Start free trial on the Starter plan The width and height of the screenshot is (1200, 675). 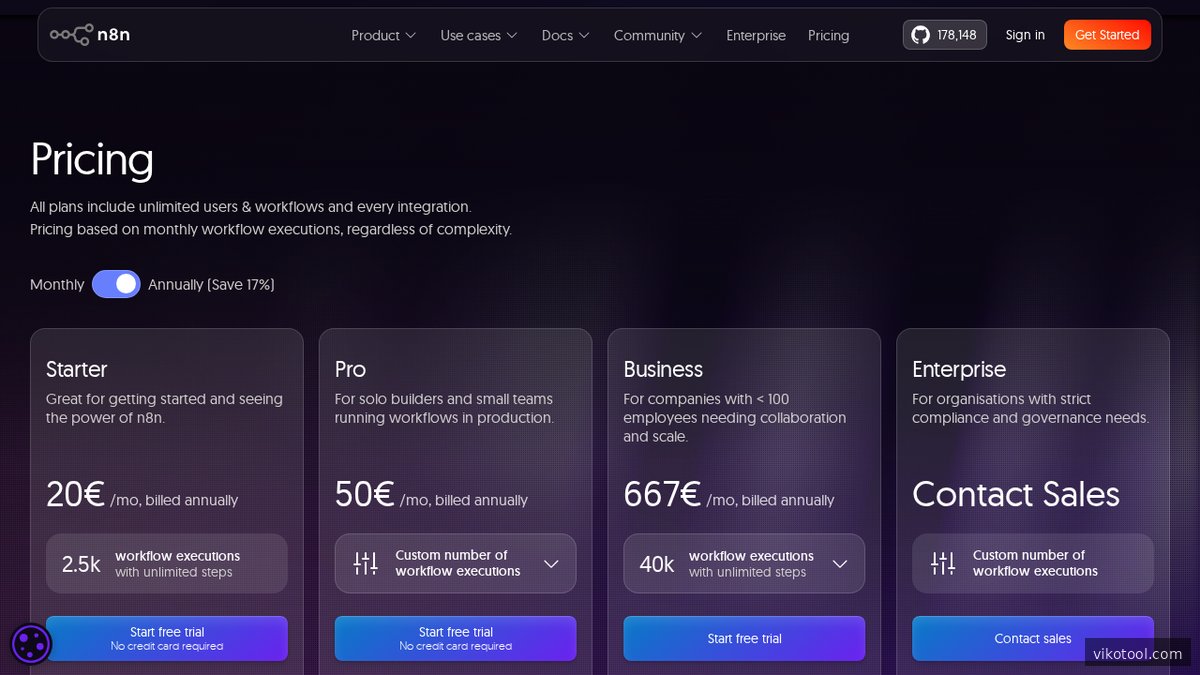[x=166, y=638]
